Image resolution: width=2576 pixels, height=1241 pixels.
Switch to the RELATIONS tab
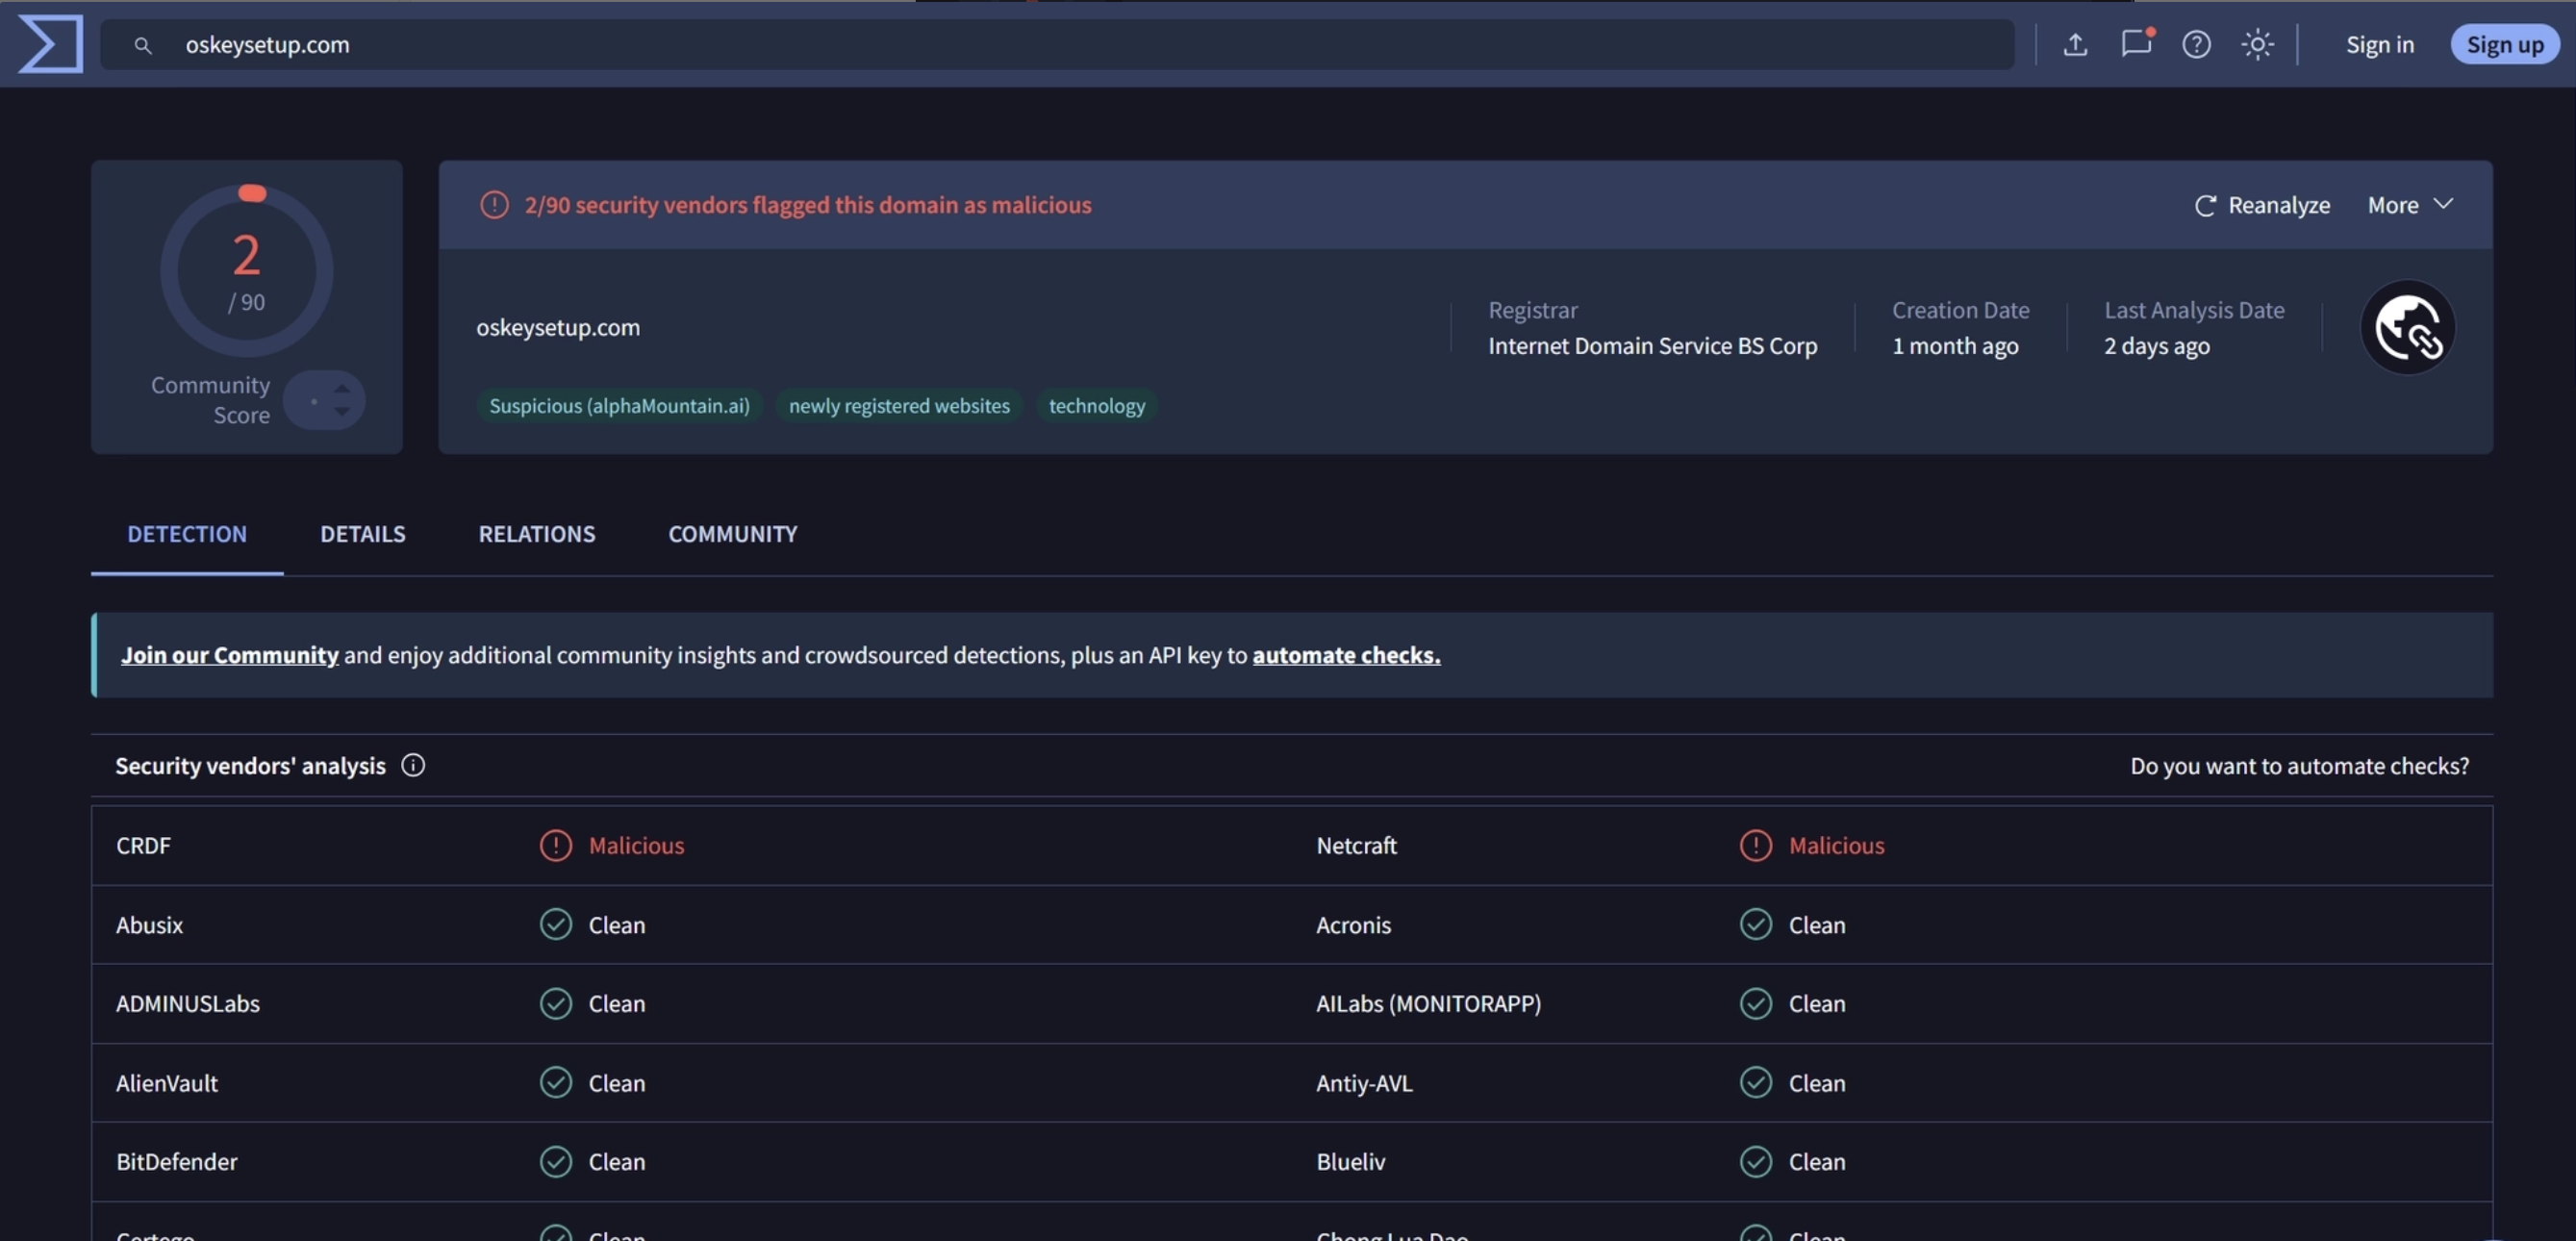point(537,534)
